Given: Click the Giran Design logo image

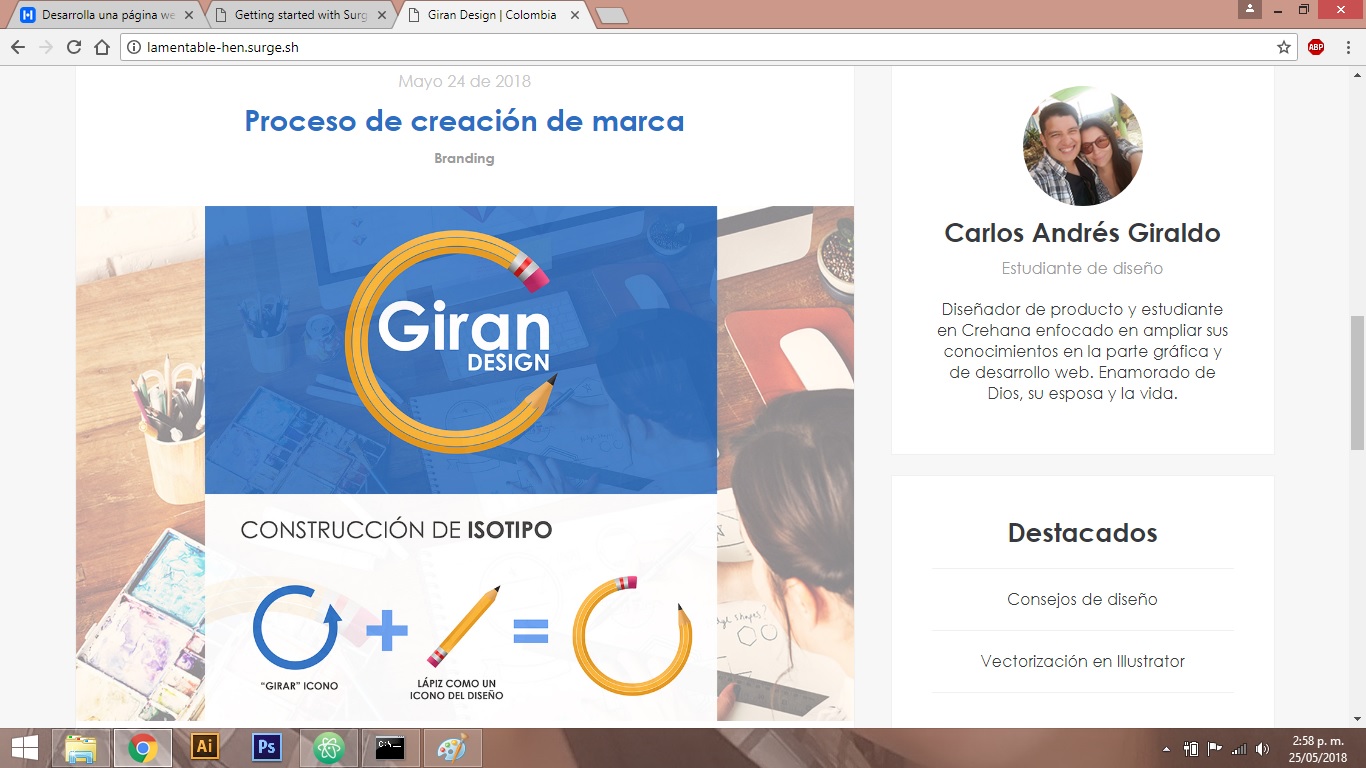Looking at the screenshot, I should coord(461,350).
